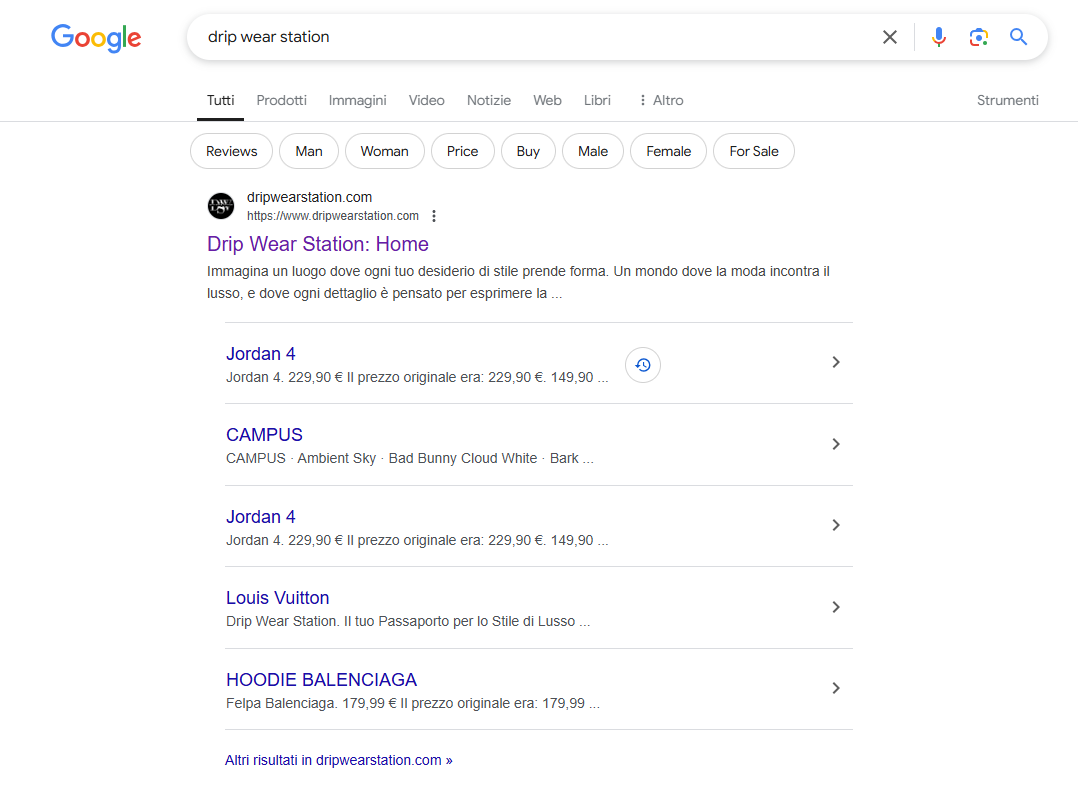Expand the Jordan 4 sitelink chevron above Louis Vuitton
Image resolution: width=1078 pixels, height=796 pixels.
tap(836, 525)
